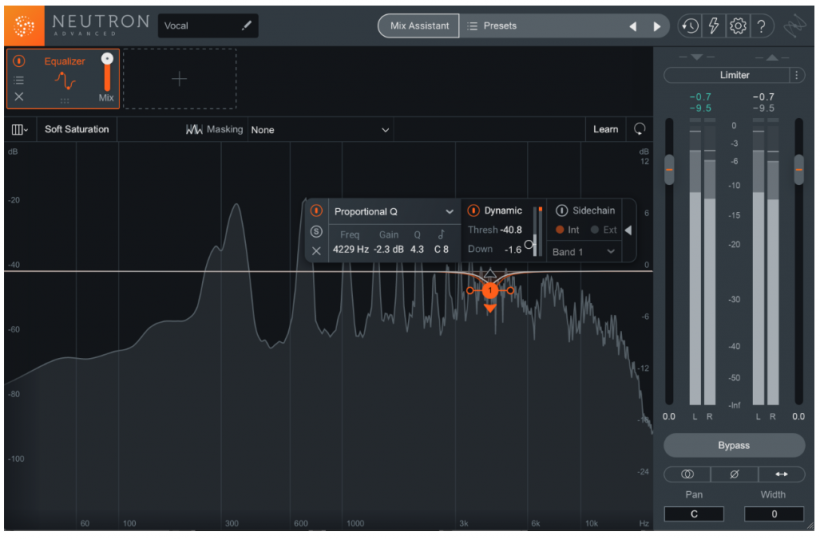Image resolution: width=820 pixels, height=539 pixels.
Task: Click the Gain value -2.3 dB
Action: point(389,249)
